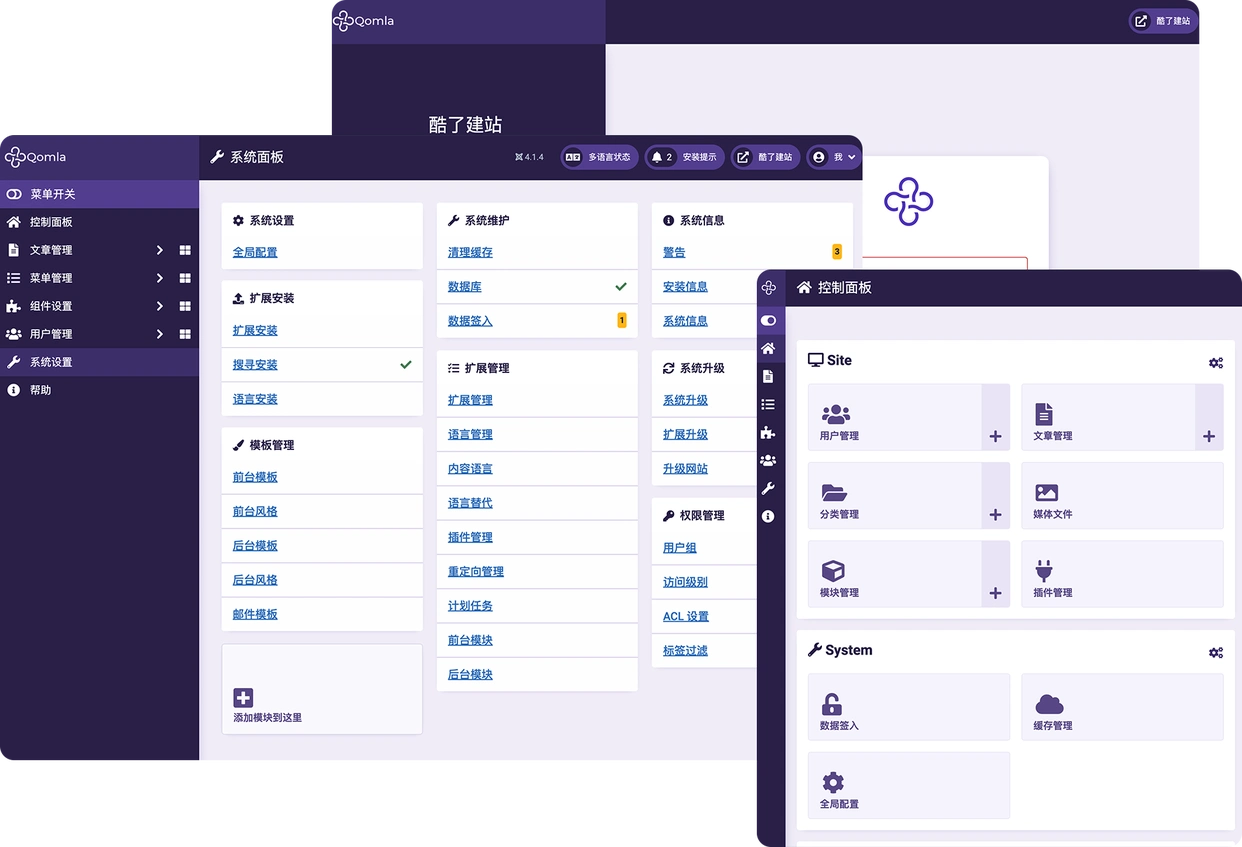The image size is (1242, 847).
Task: Open the dashboard grid icon beside 组件设置
Action: pyautogui.click(x=185, y=306)
